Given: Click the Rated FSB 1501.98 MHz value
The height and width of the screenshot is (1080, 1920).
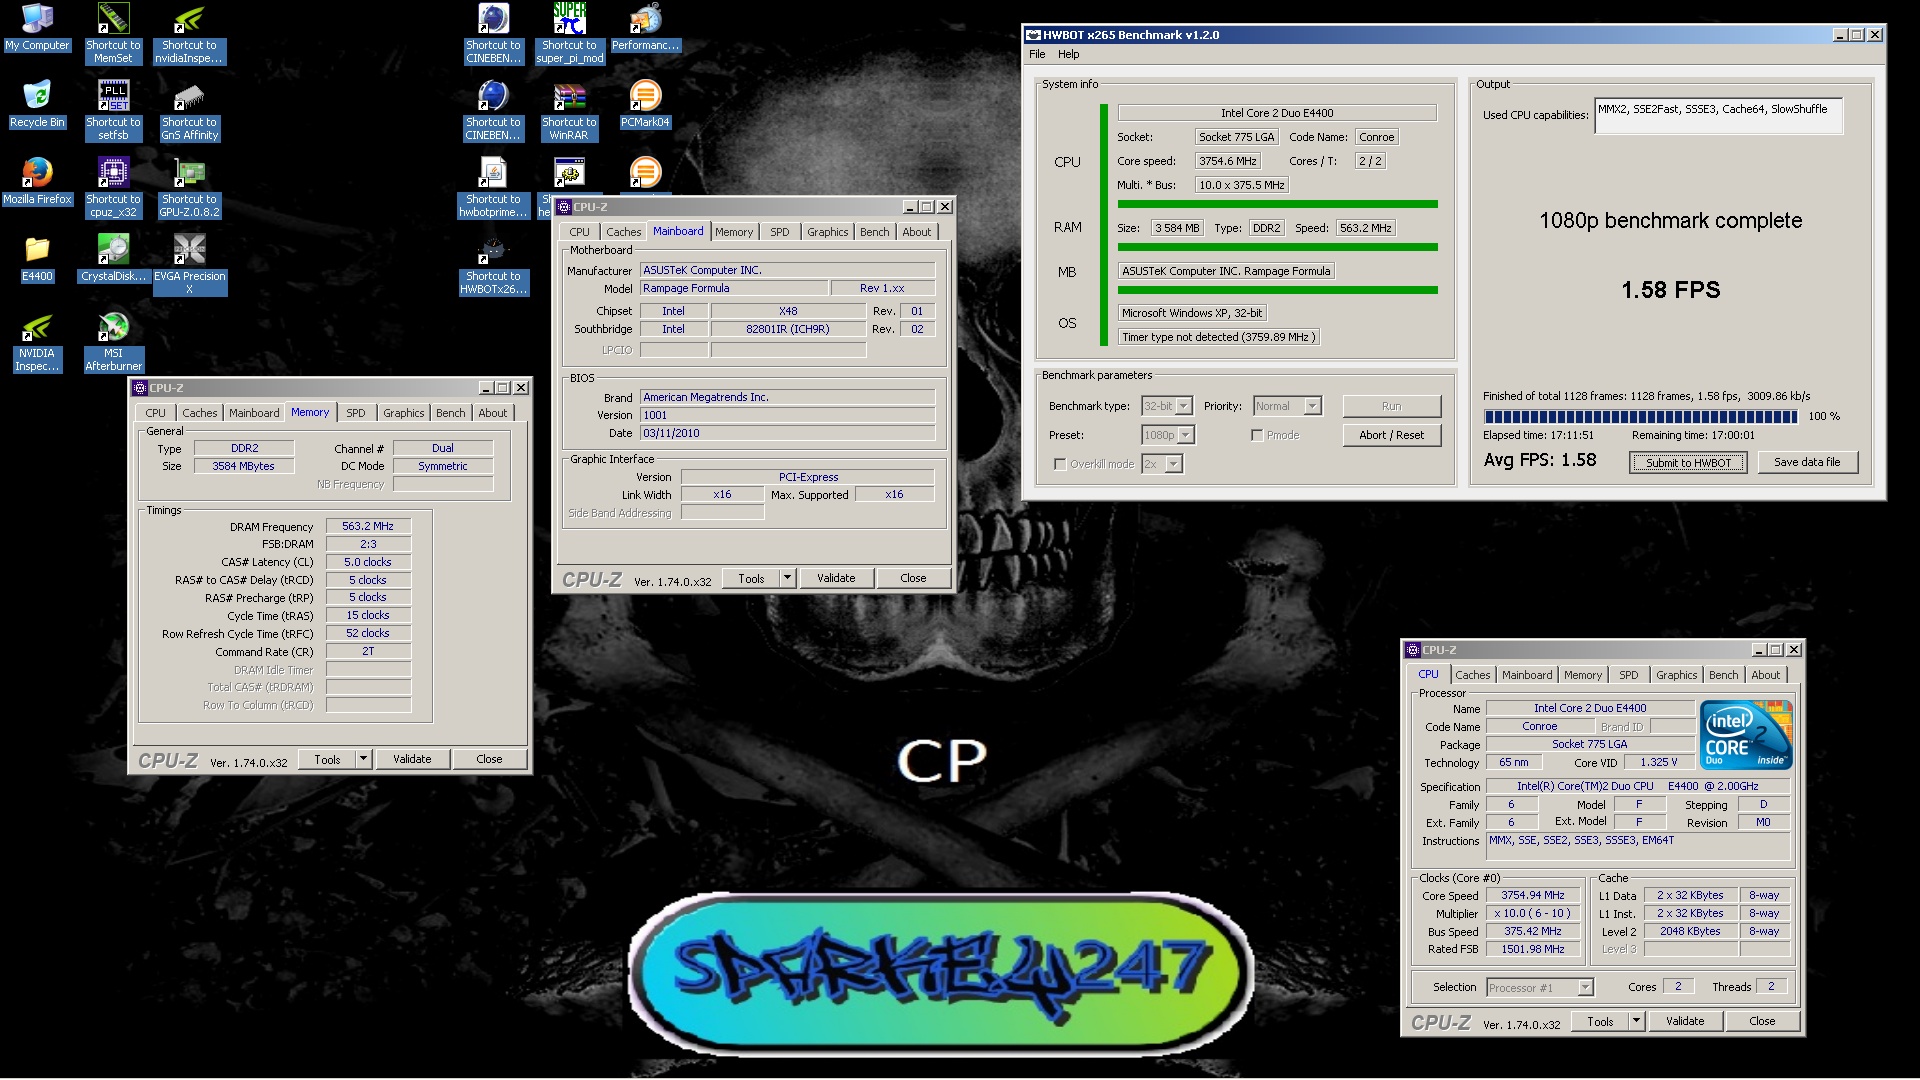Looking at the screenshot, I should (x=1533, y=950).
